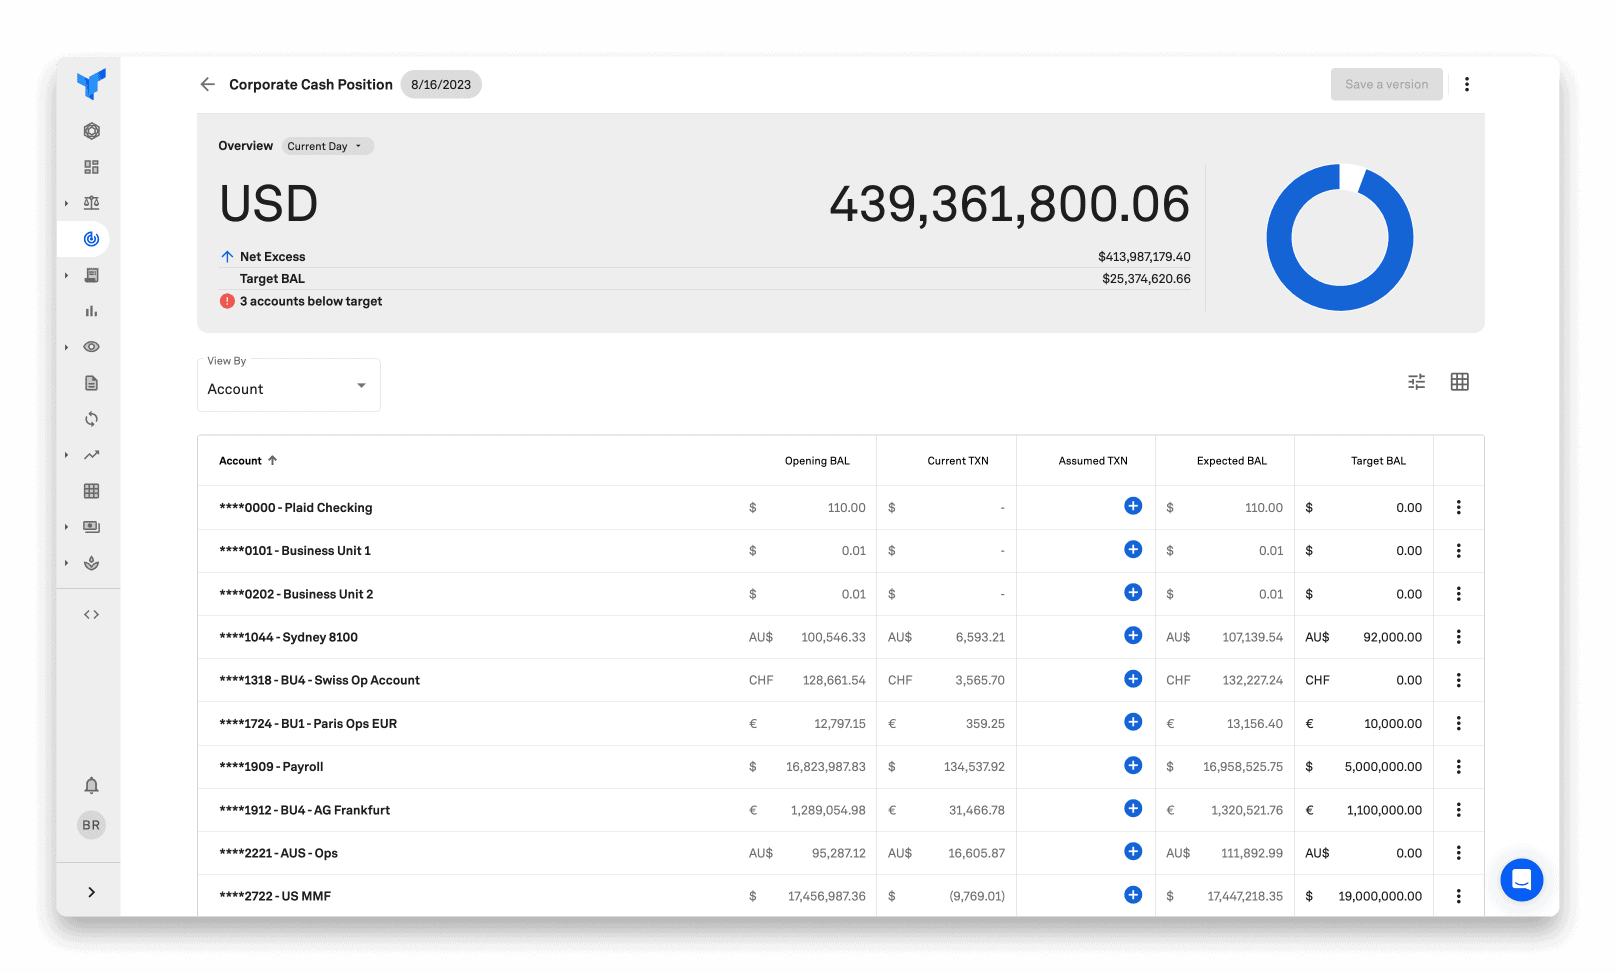Open the View By Account dropdown
The image size is (1616, 973).
(288, 388)
